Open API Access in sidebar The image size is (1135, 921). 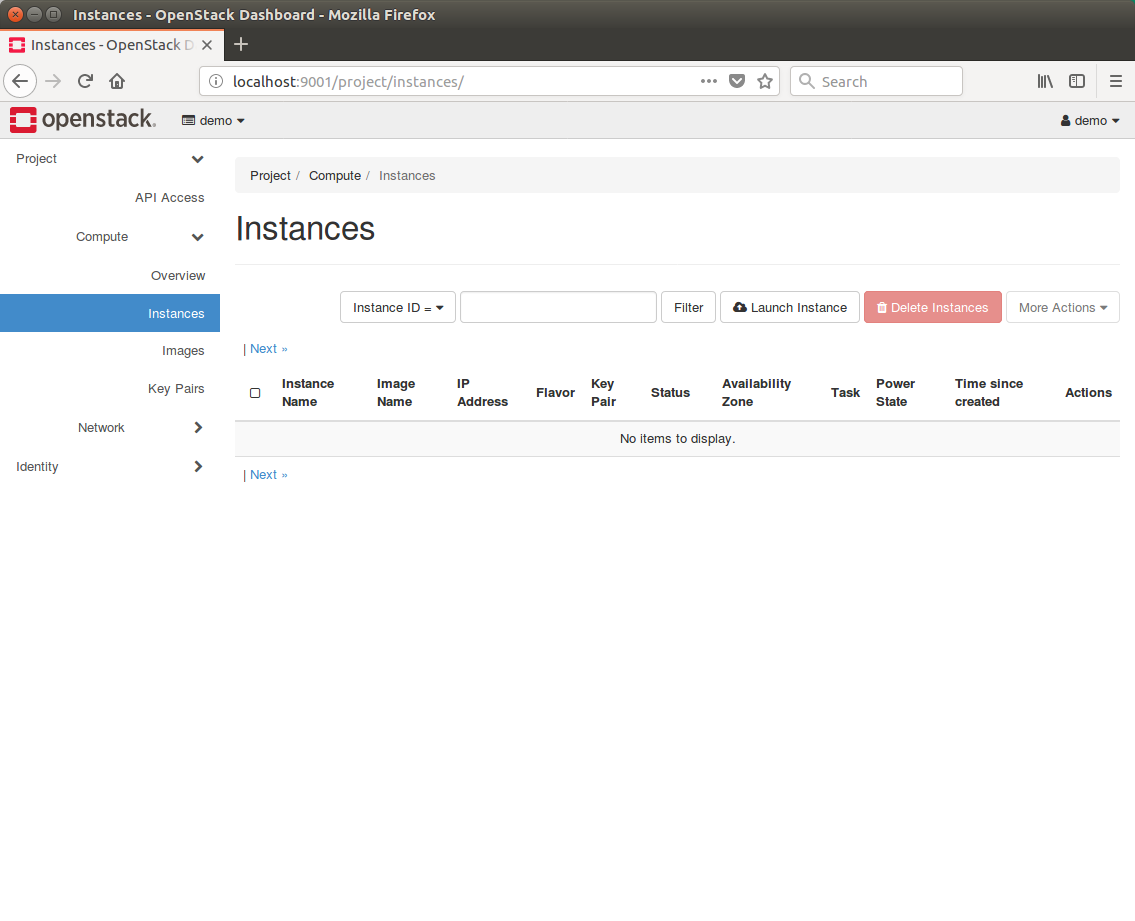click(x=169, y=198)
